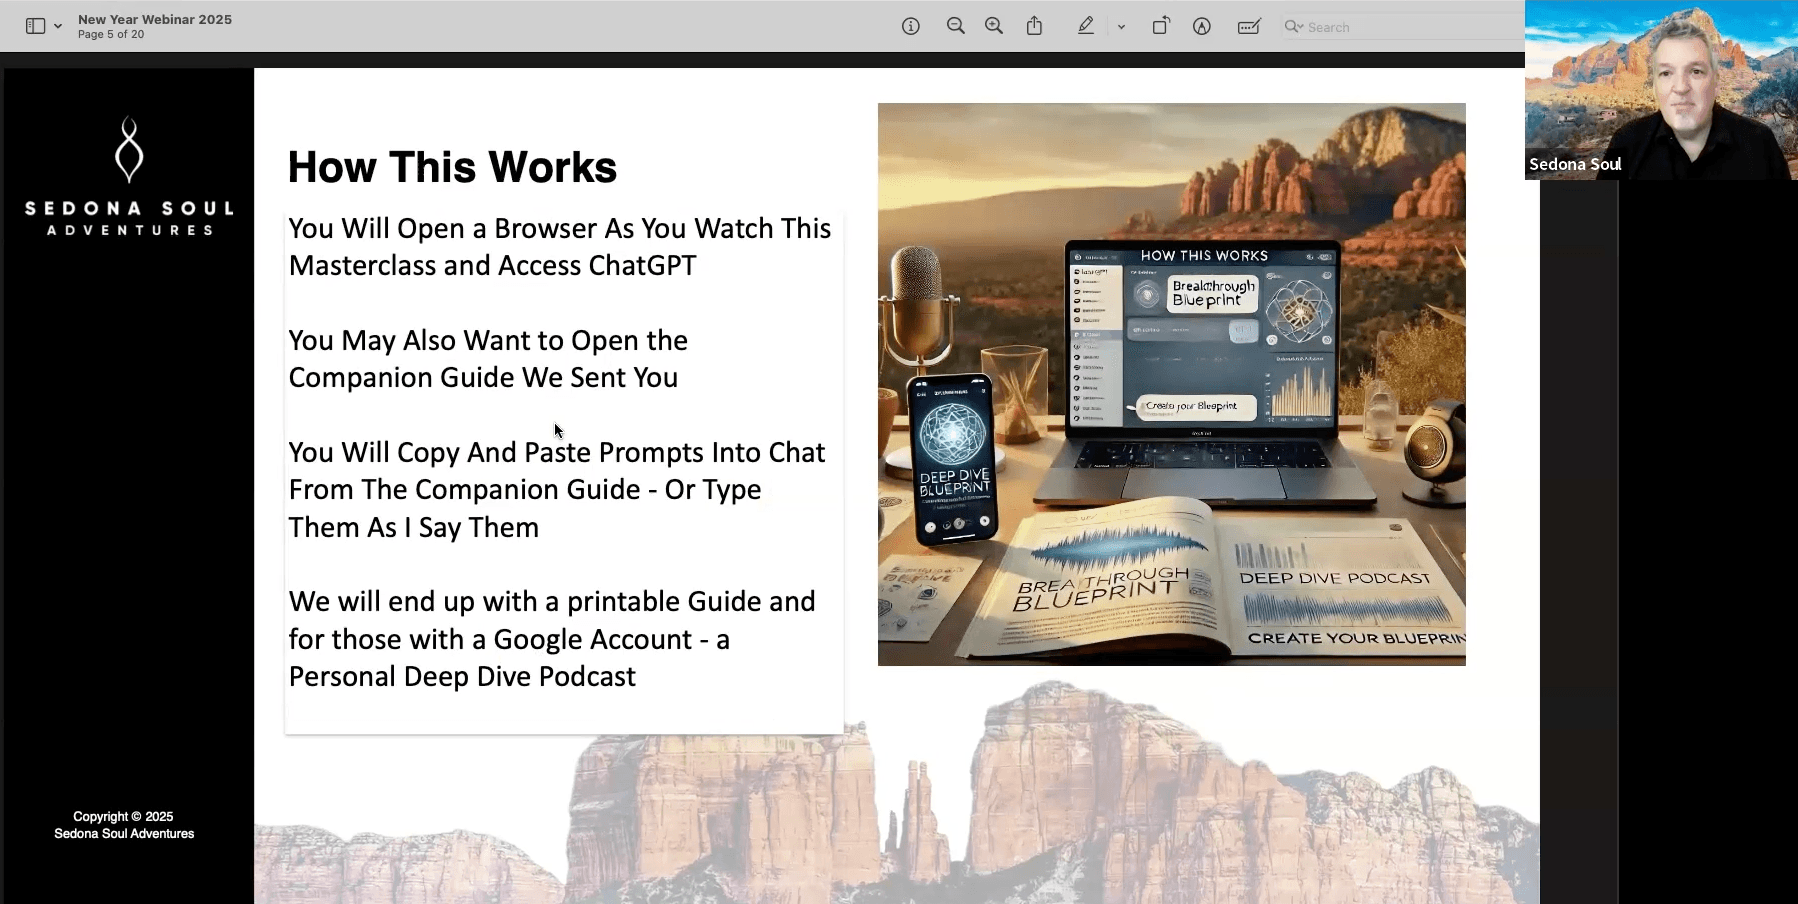Open the search options magnifier dropdown

(x=1294, y=27)
